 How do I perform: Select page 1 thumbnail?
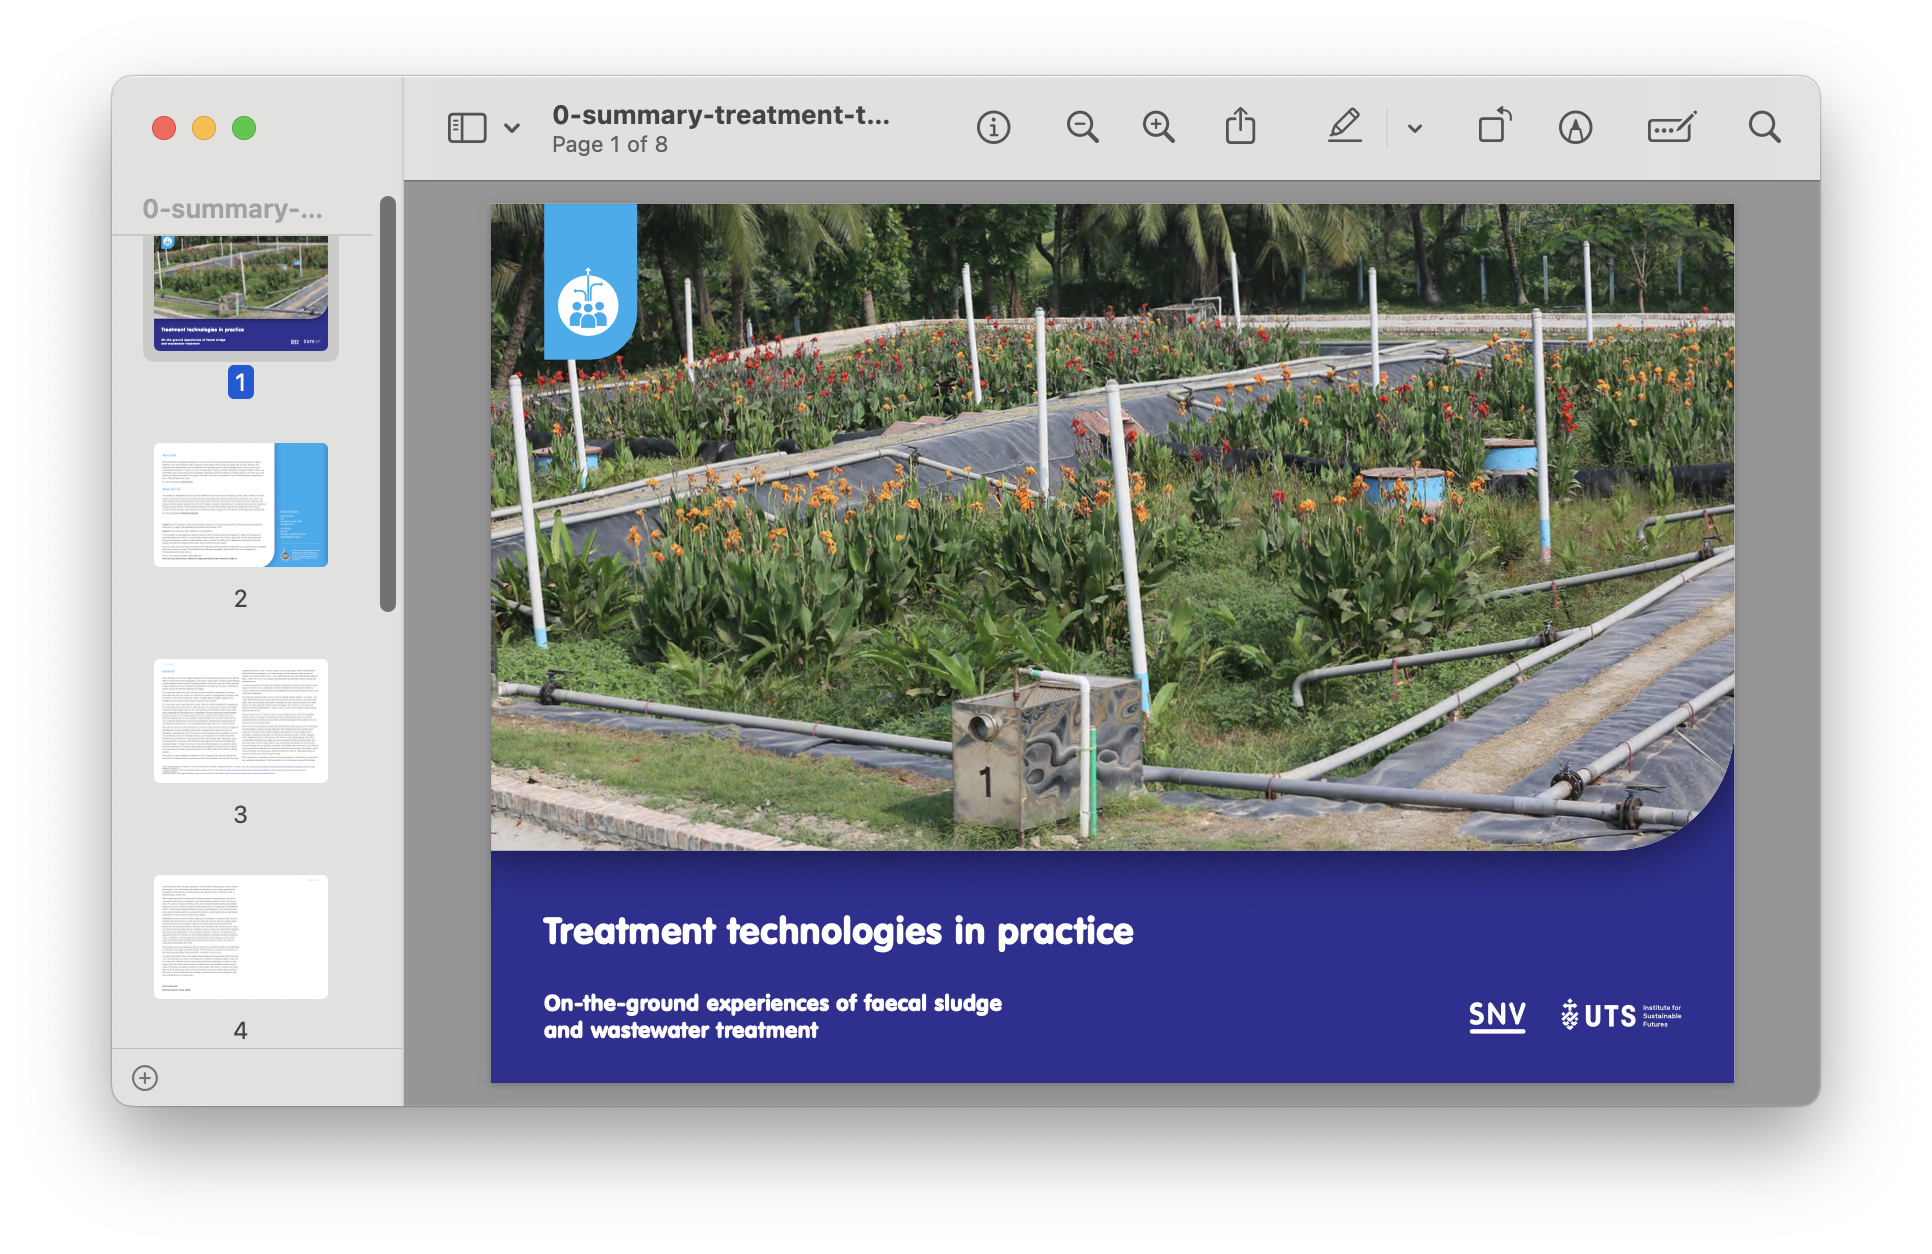click(241, 295)
